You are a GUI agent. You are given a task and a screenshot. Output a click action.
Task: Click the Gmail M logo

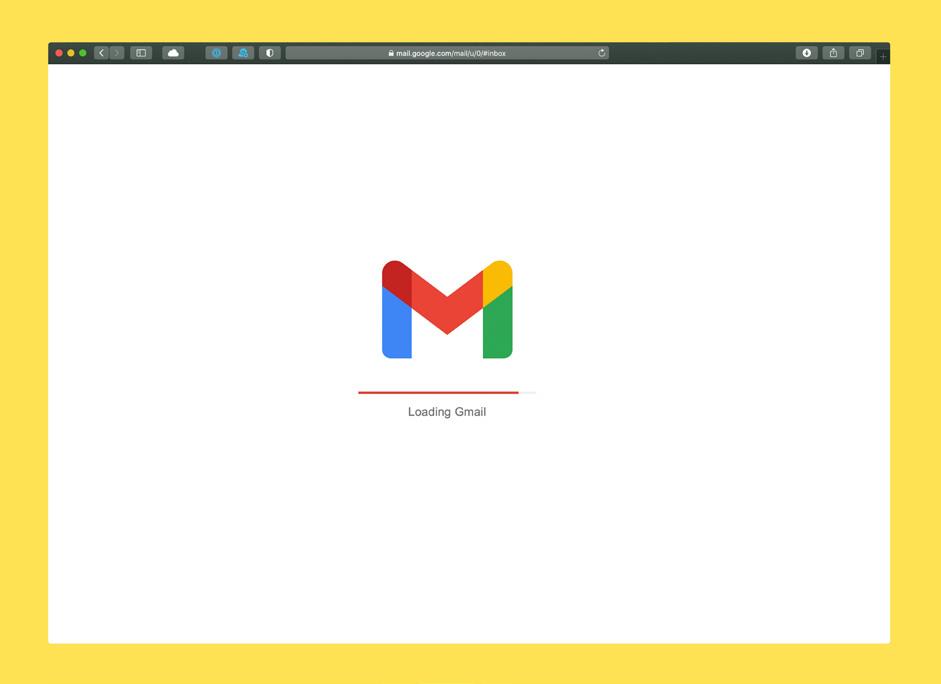point(447,309)
